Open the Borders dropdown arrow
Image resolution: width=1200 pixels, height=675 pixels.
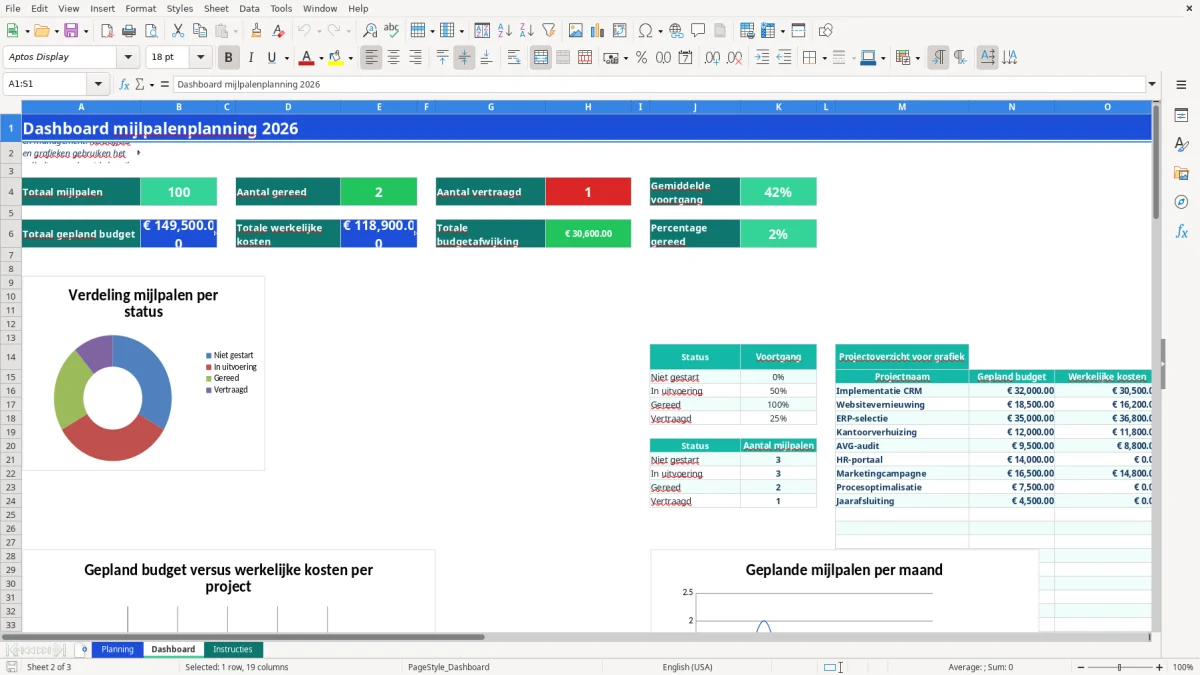[823, 58]
